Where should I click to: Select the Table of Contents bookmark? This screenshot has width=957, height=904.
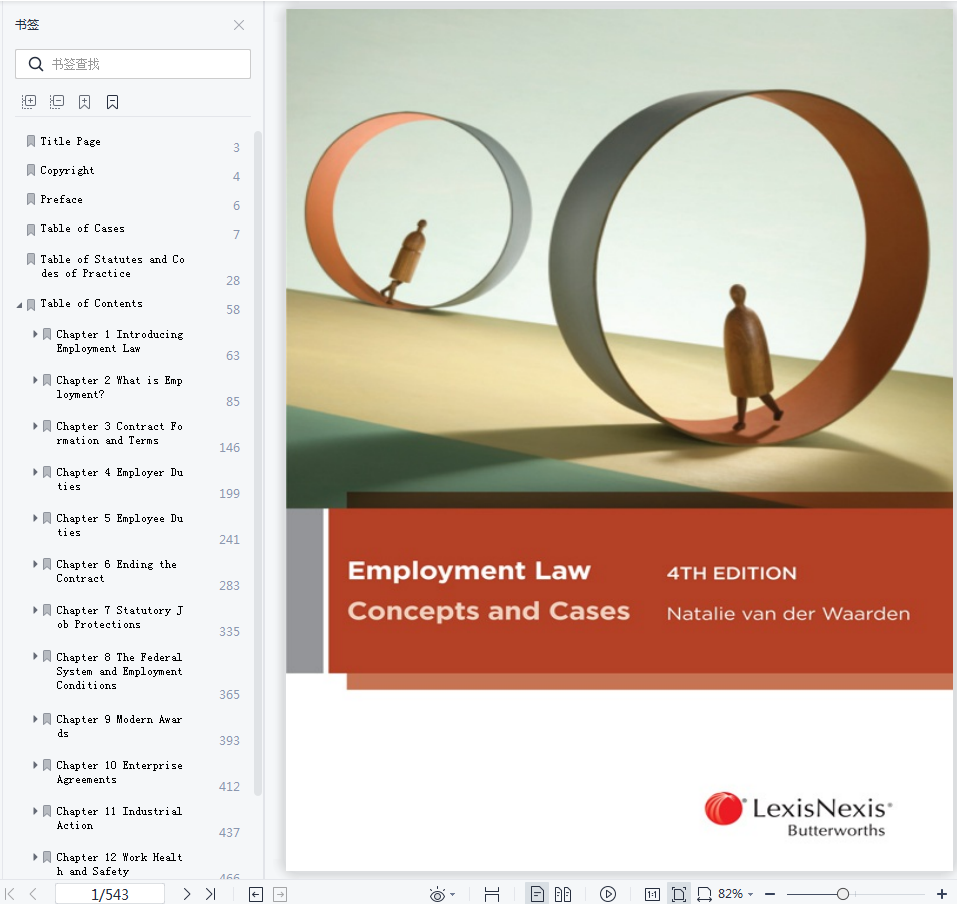(x=92, y=303)
